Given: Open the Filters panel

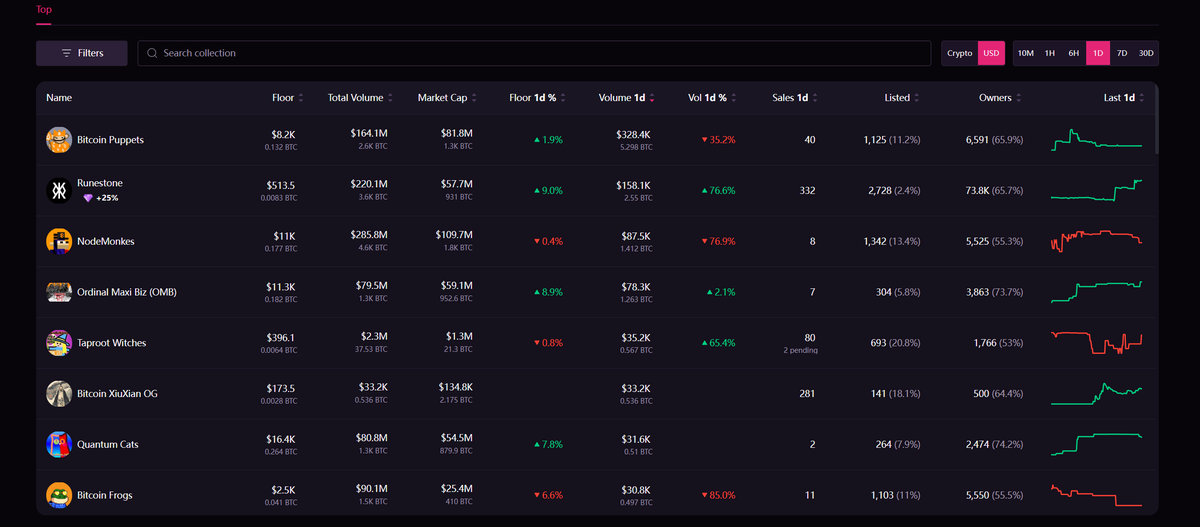Looking at the screenshot, I should 82,53.
